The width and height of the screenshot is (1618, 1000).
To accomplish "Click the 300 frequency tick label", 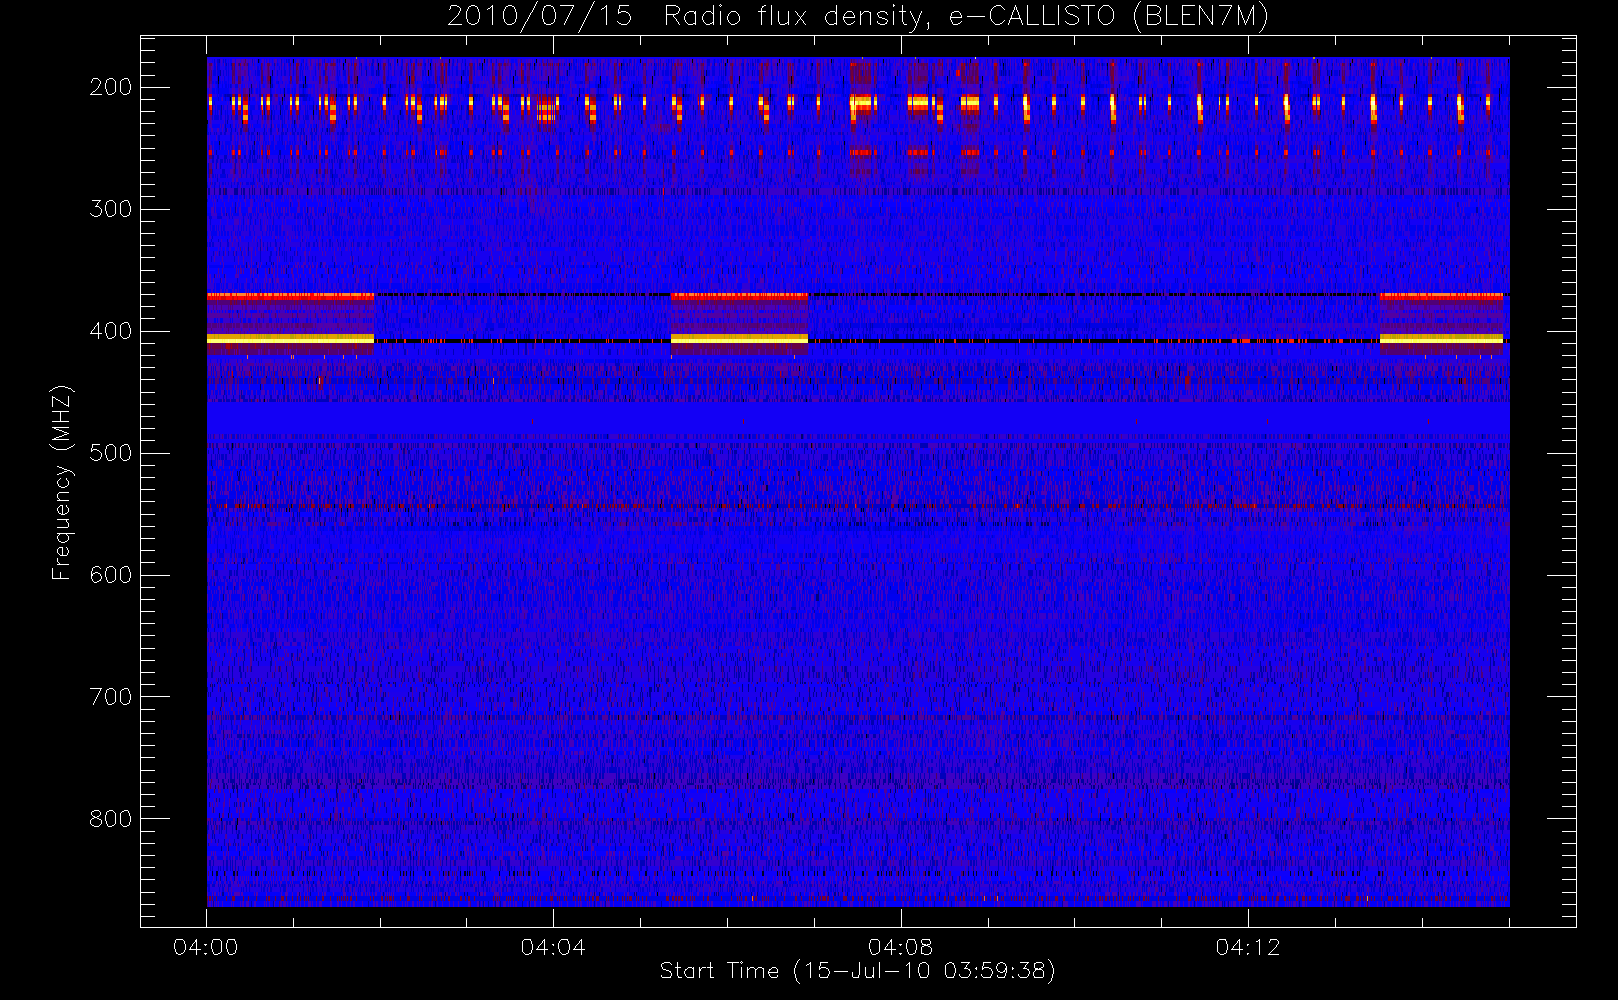I will pos(110,209).
